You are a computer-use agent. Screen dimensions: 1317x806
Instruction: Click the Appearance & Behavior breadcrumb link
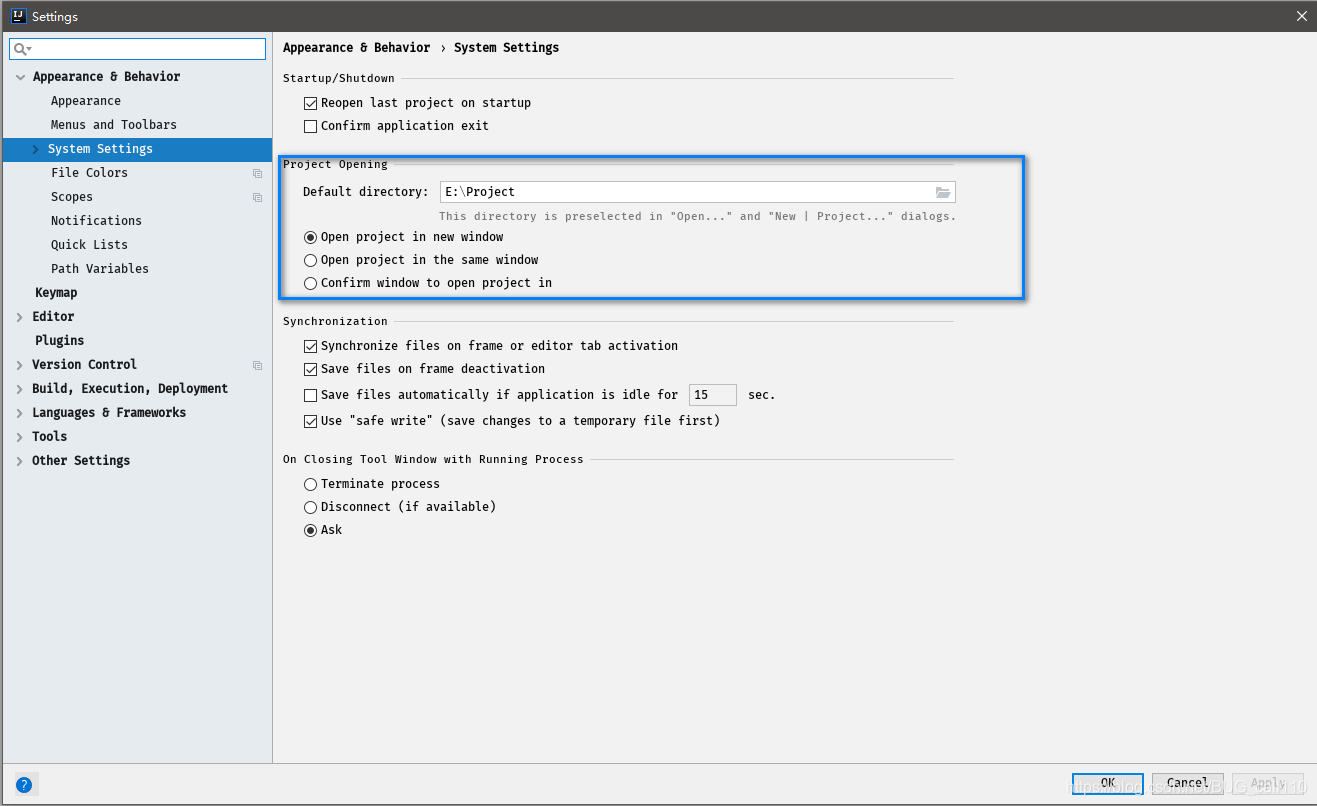(356, 47)
